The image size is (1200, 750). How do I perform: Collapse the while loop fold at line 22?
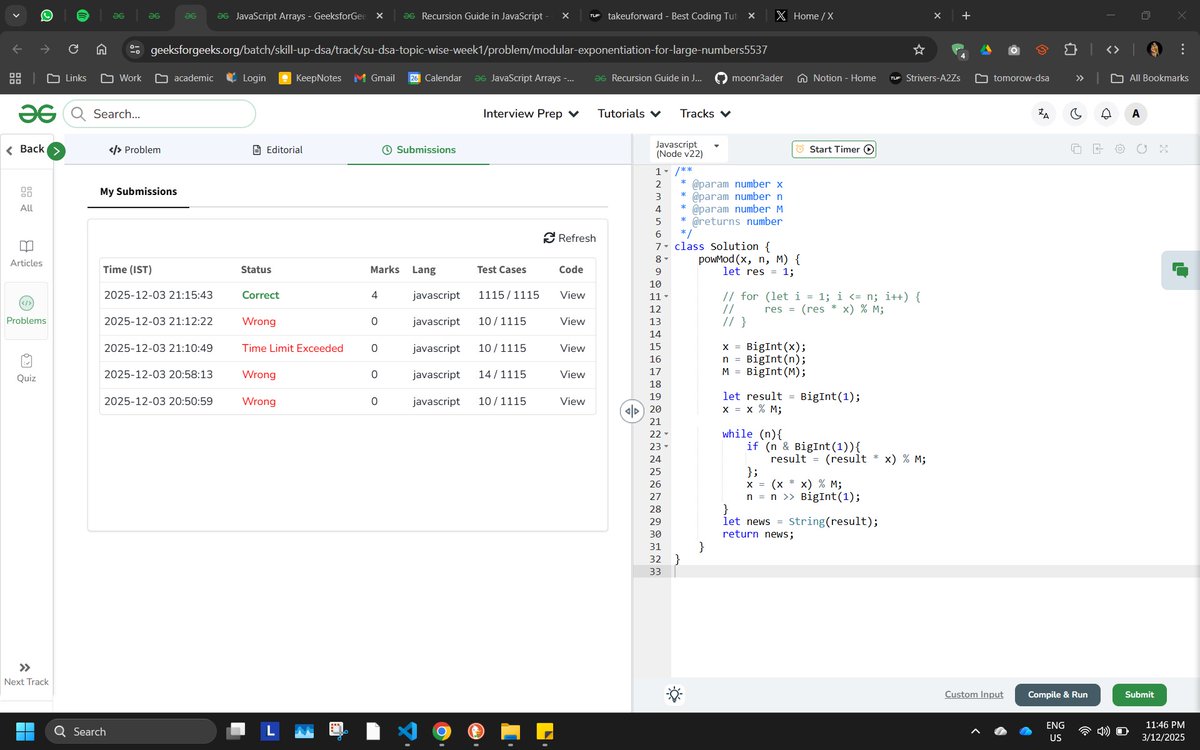[667, 434]
